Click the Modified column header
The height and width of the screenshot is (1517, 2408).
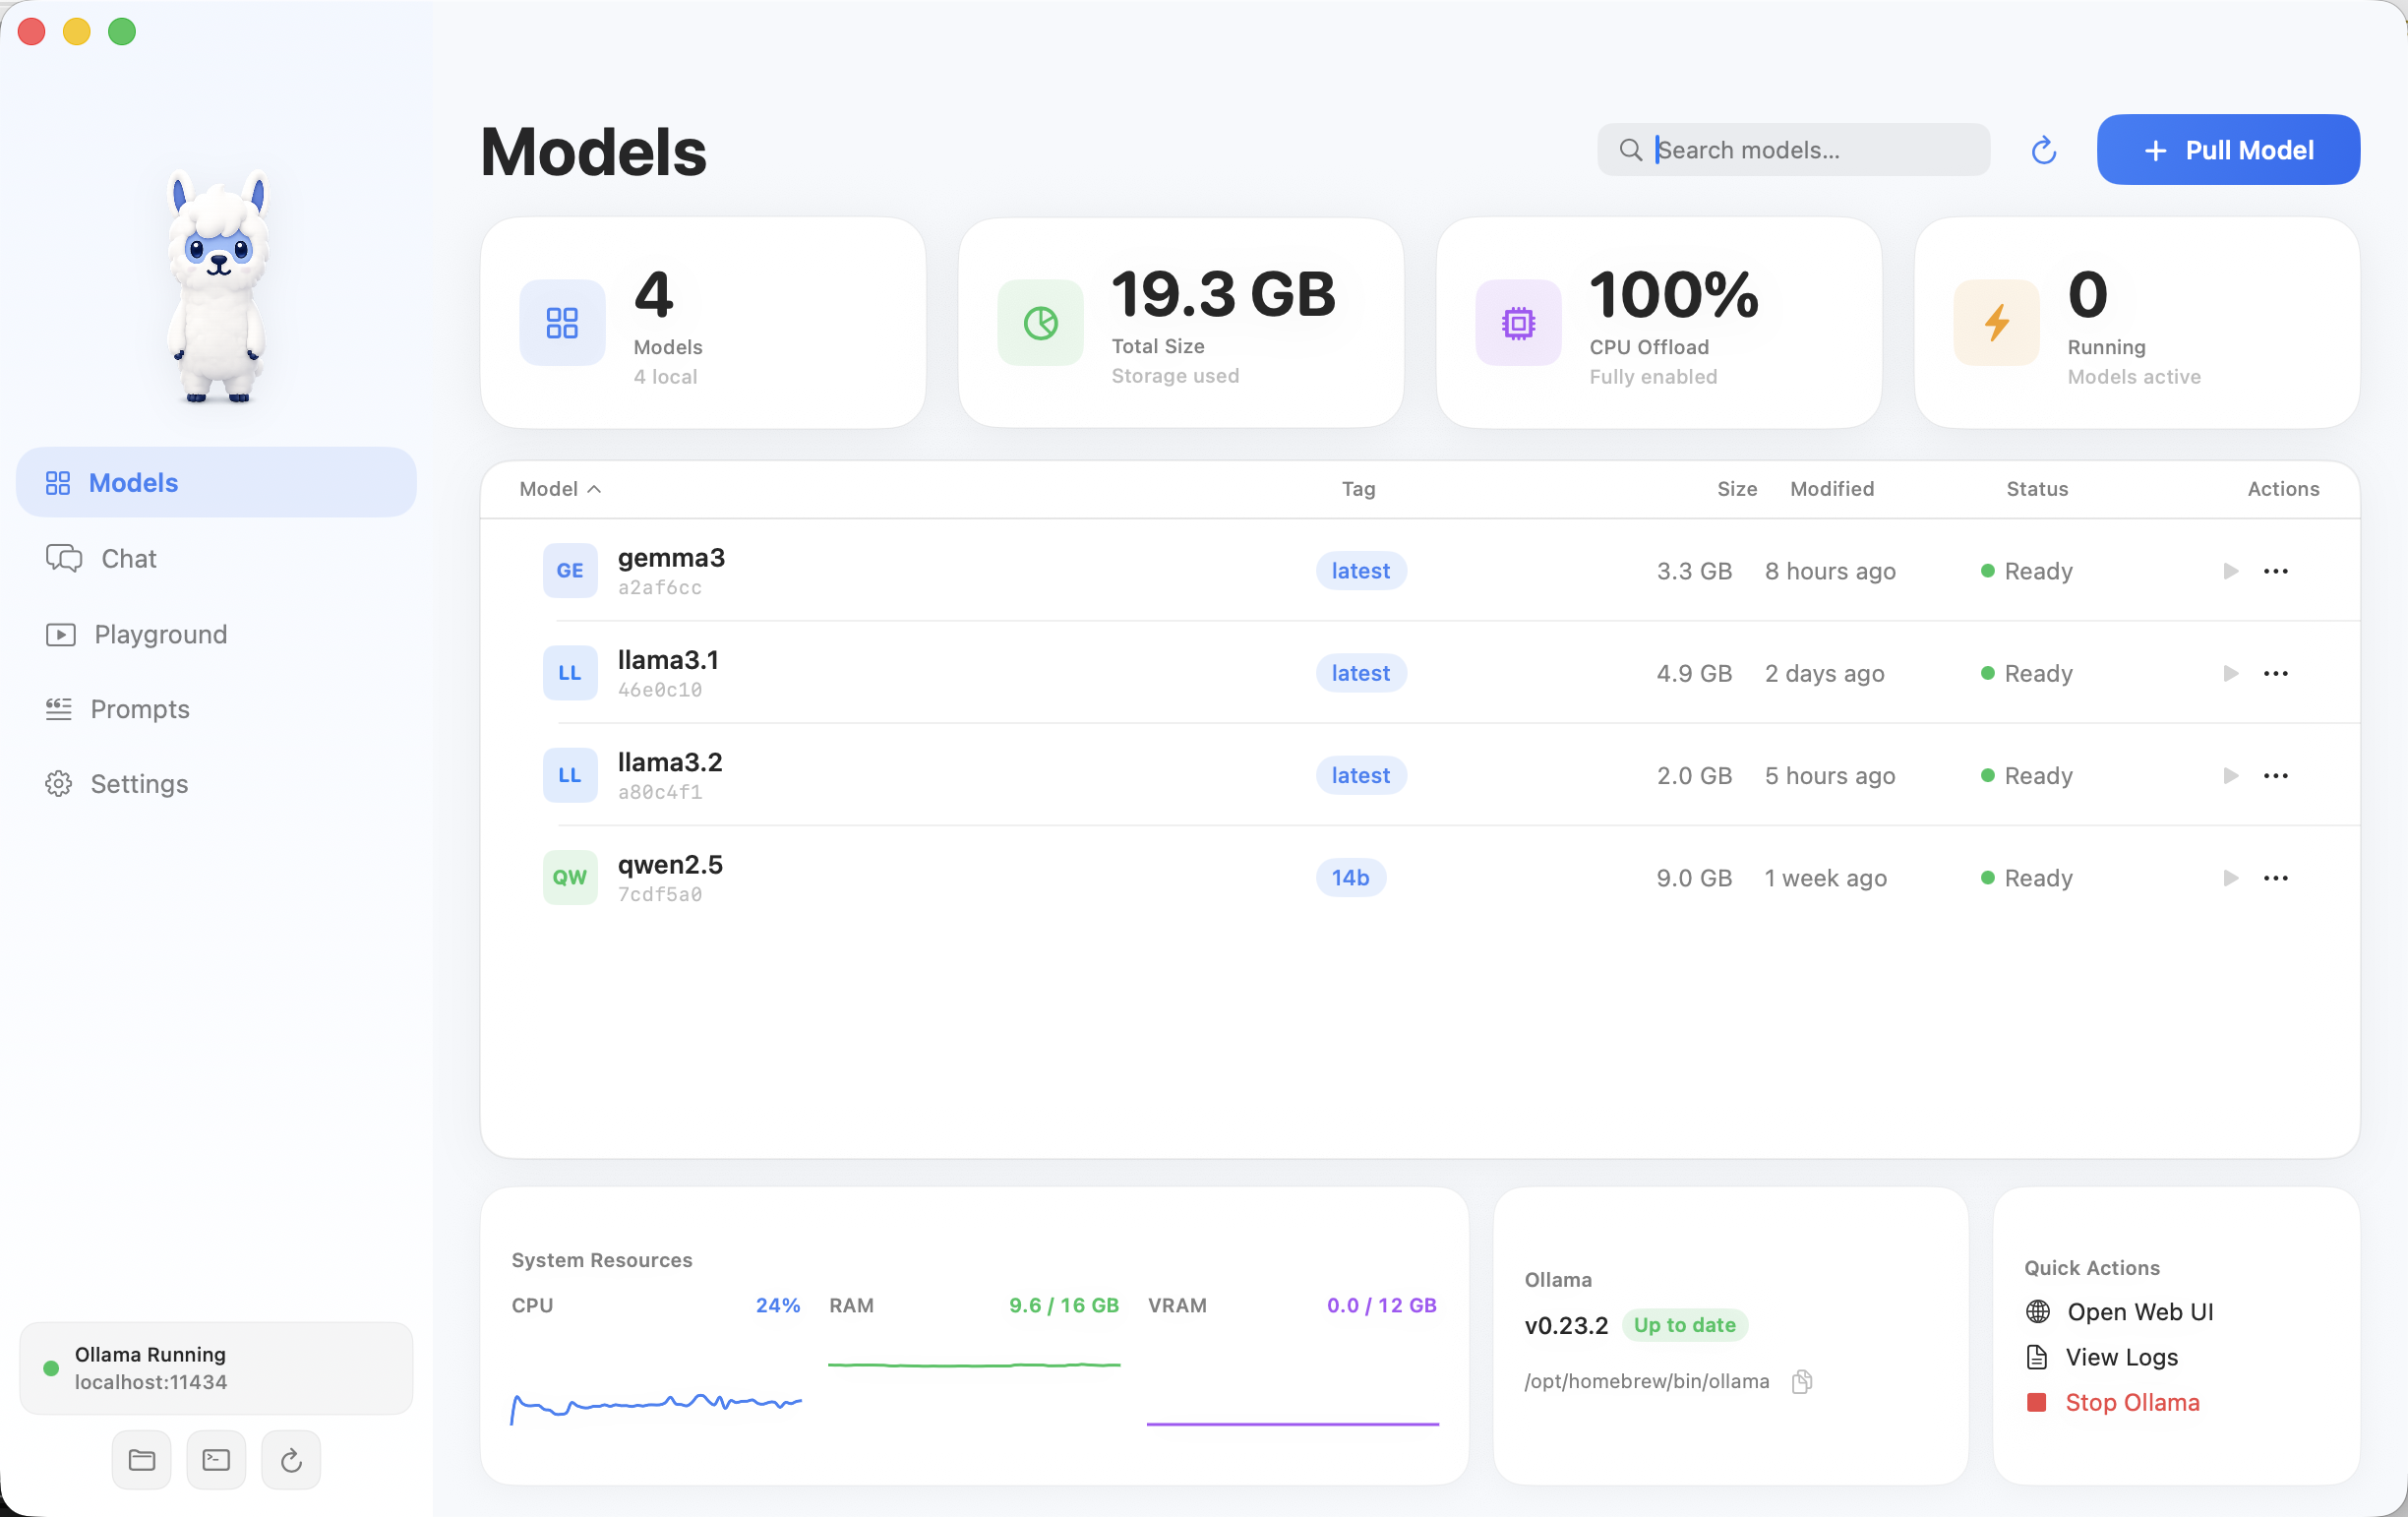(1832, 489)
